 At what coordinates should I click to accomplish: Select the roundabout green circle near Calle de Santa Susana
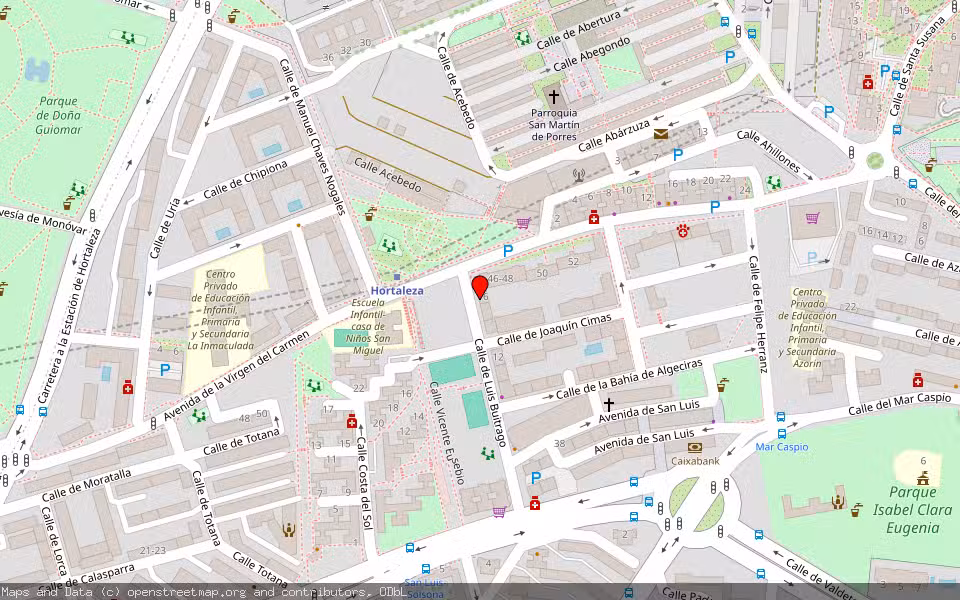[x=875, y=161]
